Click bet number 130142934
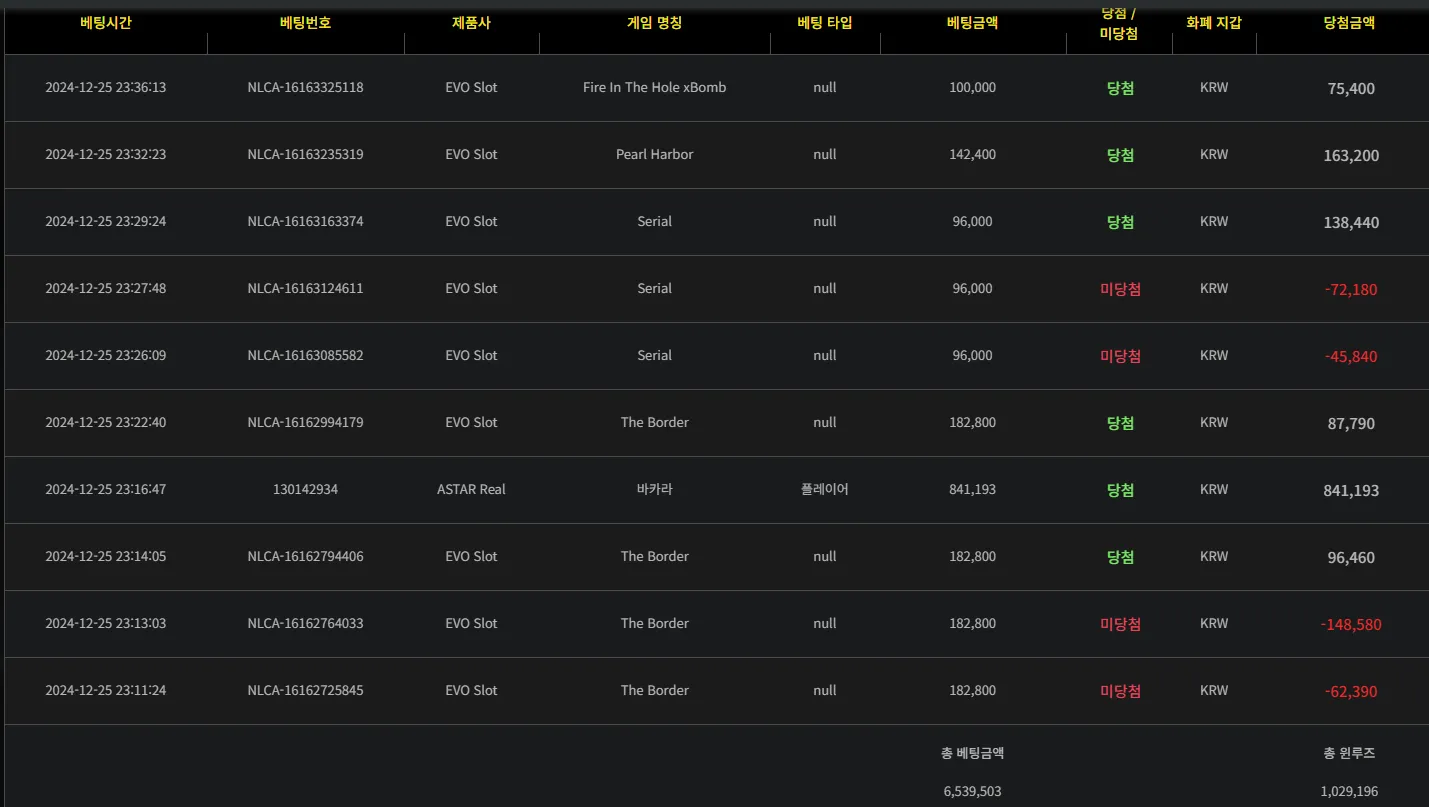Screen dimensions: 1429x807 coord(305,489)
